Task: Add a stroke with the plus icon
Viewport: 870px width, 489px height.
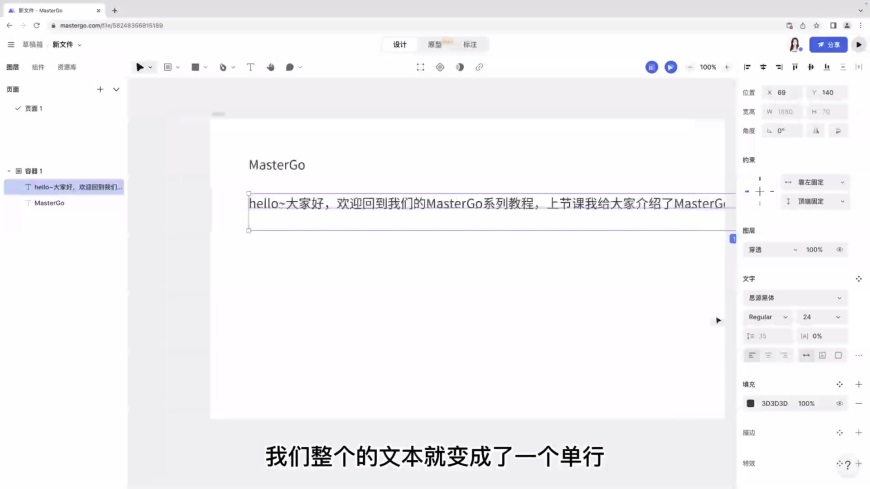Action: [x=859, y=432]
